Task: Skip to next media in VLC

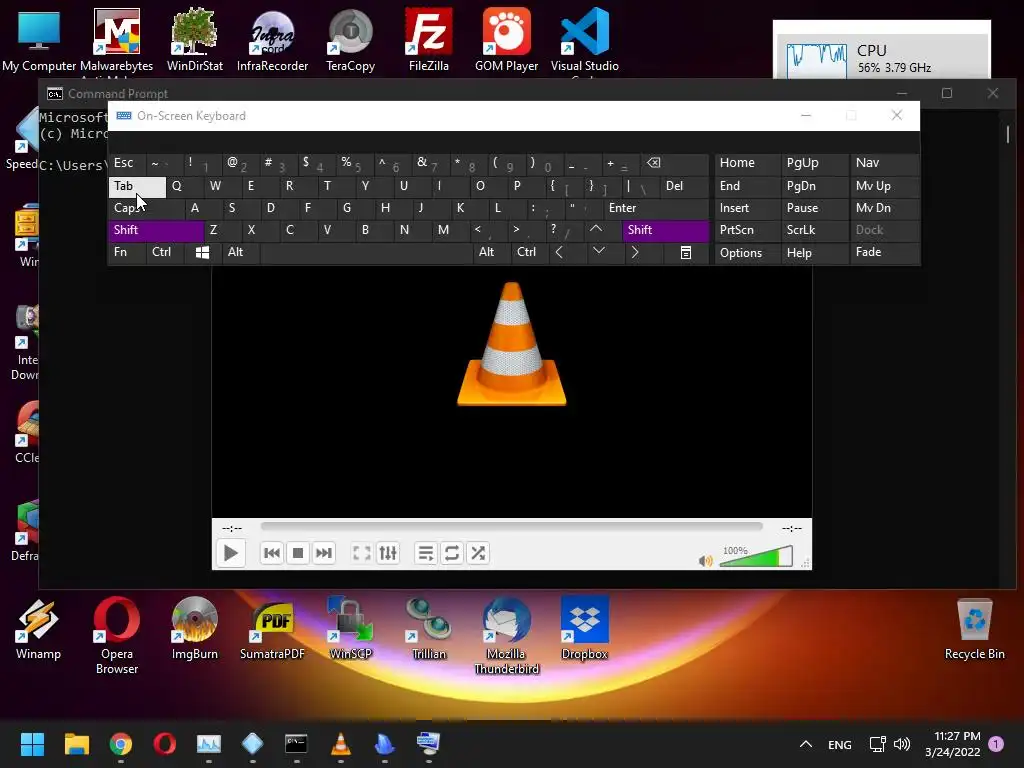Action: pyautogui.click(x=324, y=553)
